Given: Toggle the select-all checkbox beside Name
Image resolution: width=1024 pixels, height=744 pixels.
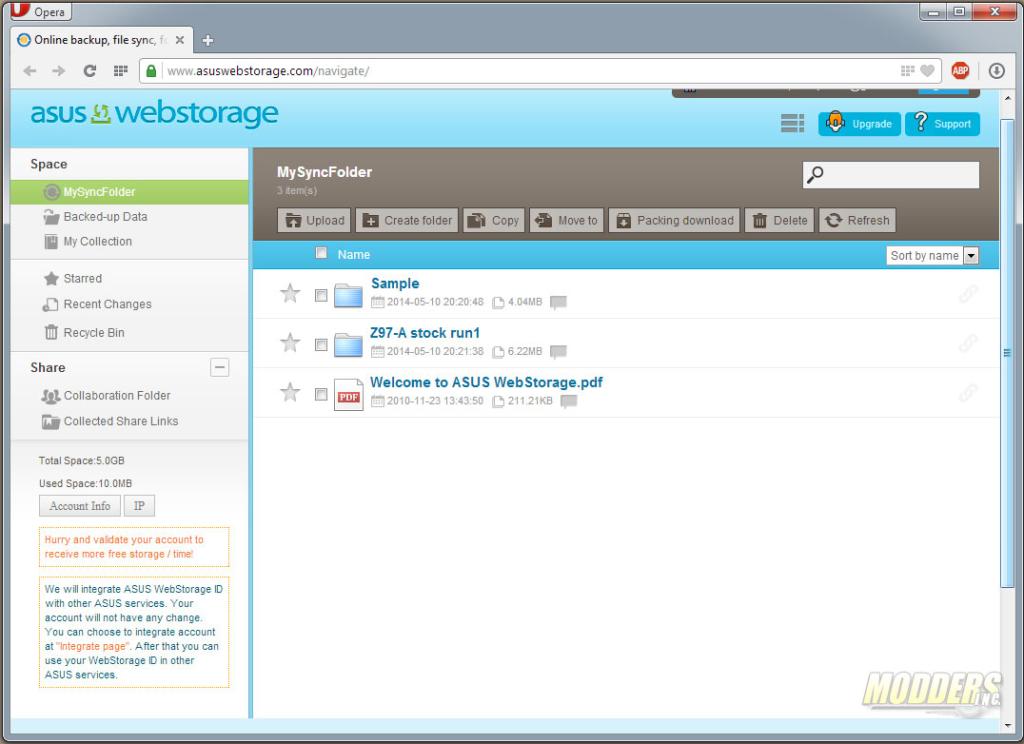Looking at the screenshot, I should click(321, 254).
